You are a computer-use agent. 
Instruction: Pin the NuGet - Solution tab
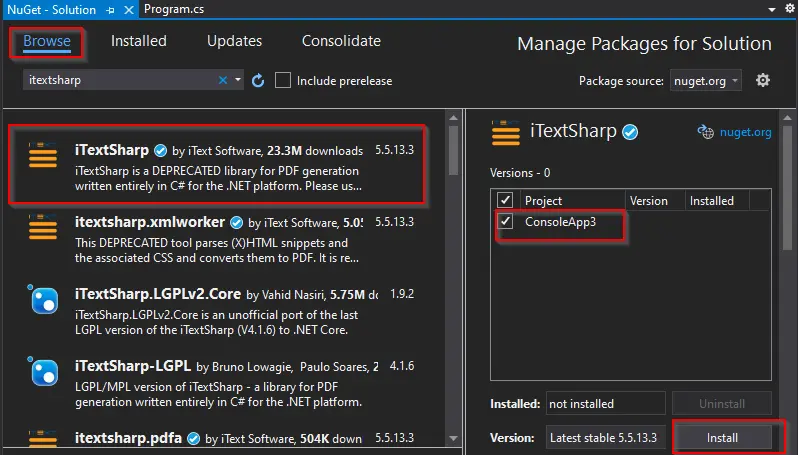[110, 10]
